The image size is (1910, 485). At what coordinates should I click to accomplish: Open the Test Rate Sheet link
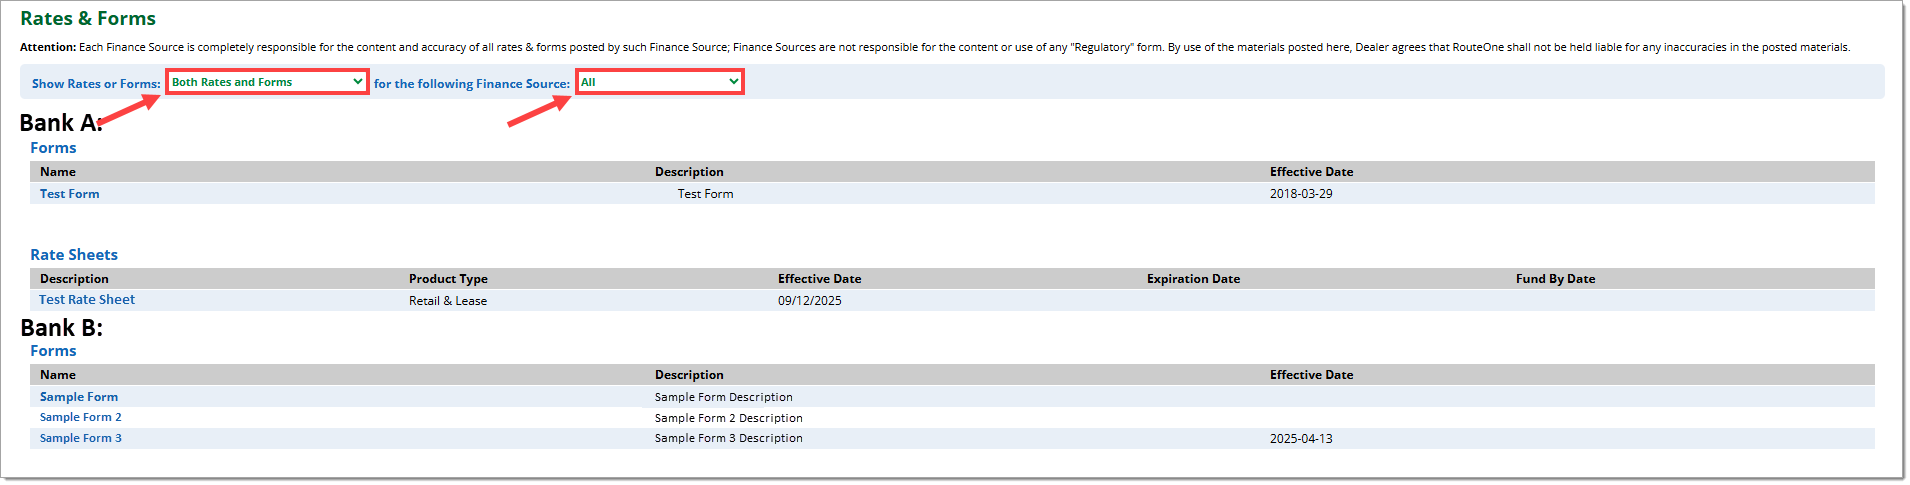[x=87, y=300]
